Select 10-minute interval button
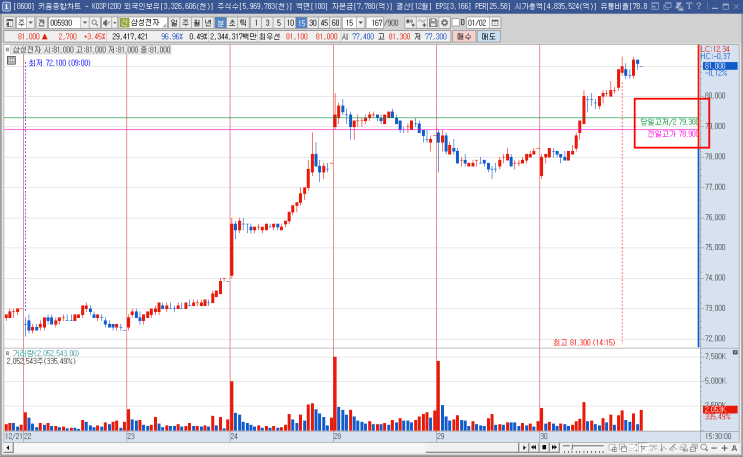The image size is (743, 457). (290, 23)
